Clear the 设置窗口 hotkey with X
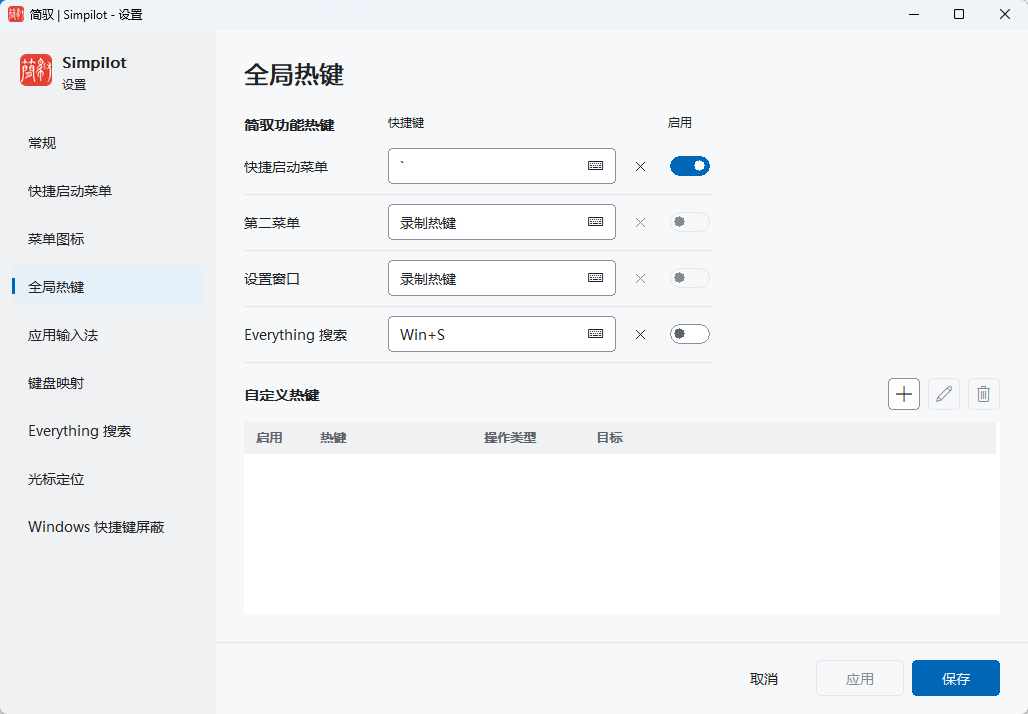The height and width of the screenshot is (714, 1028). [x=641, y=279]
